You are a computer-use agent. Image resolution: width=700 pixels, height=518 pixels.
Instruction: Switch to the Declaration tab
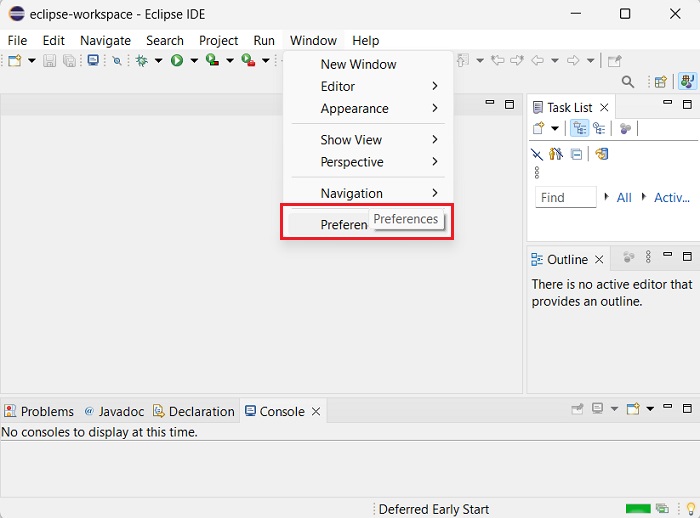point(194,411)
